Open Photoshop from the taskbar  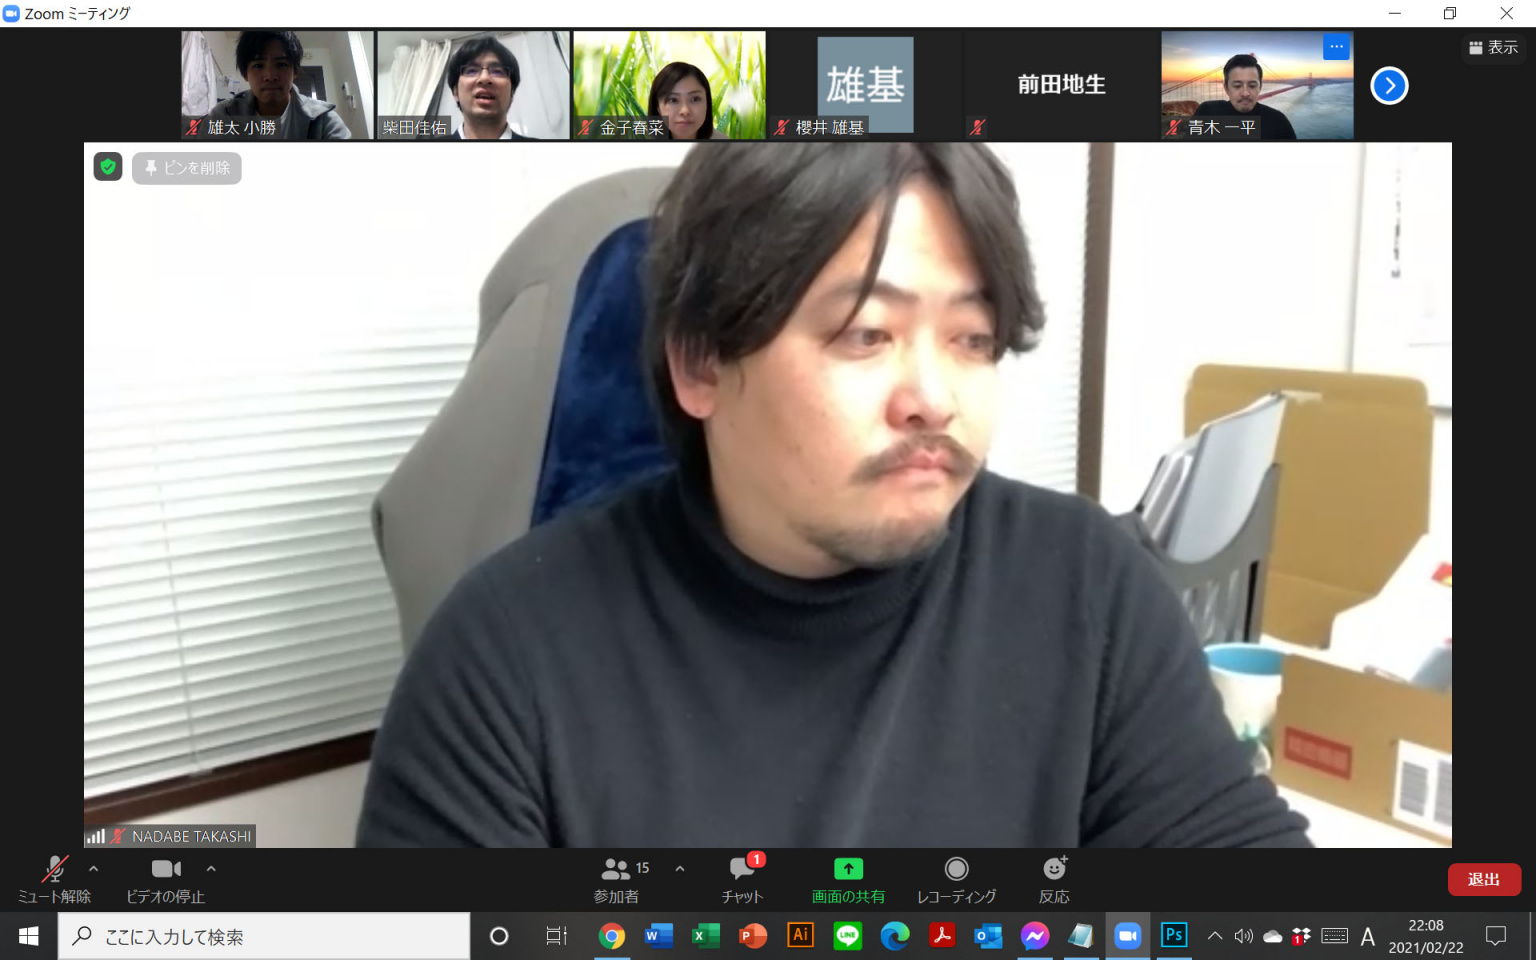pyautogui.click(x=1174, y=935)
